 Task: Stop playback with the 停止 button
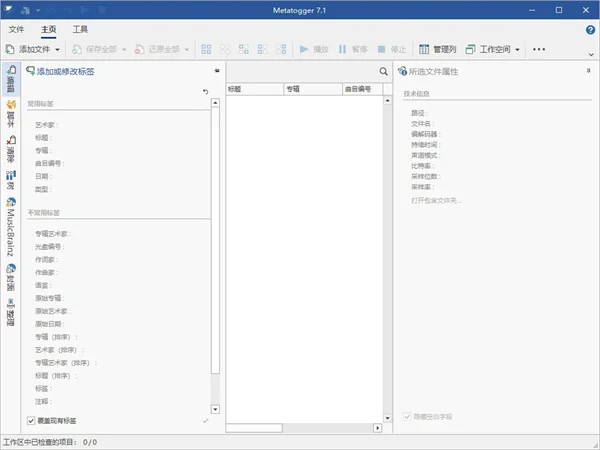click(391, 49)
